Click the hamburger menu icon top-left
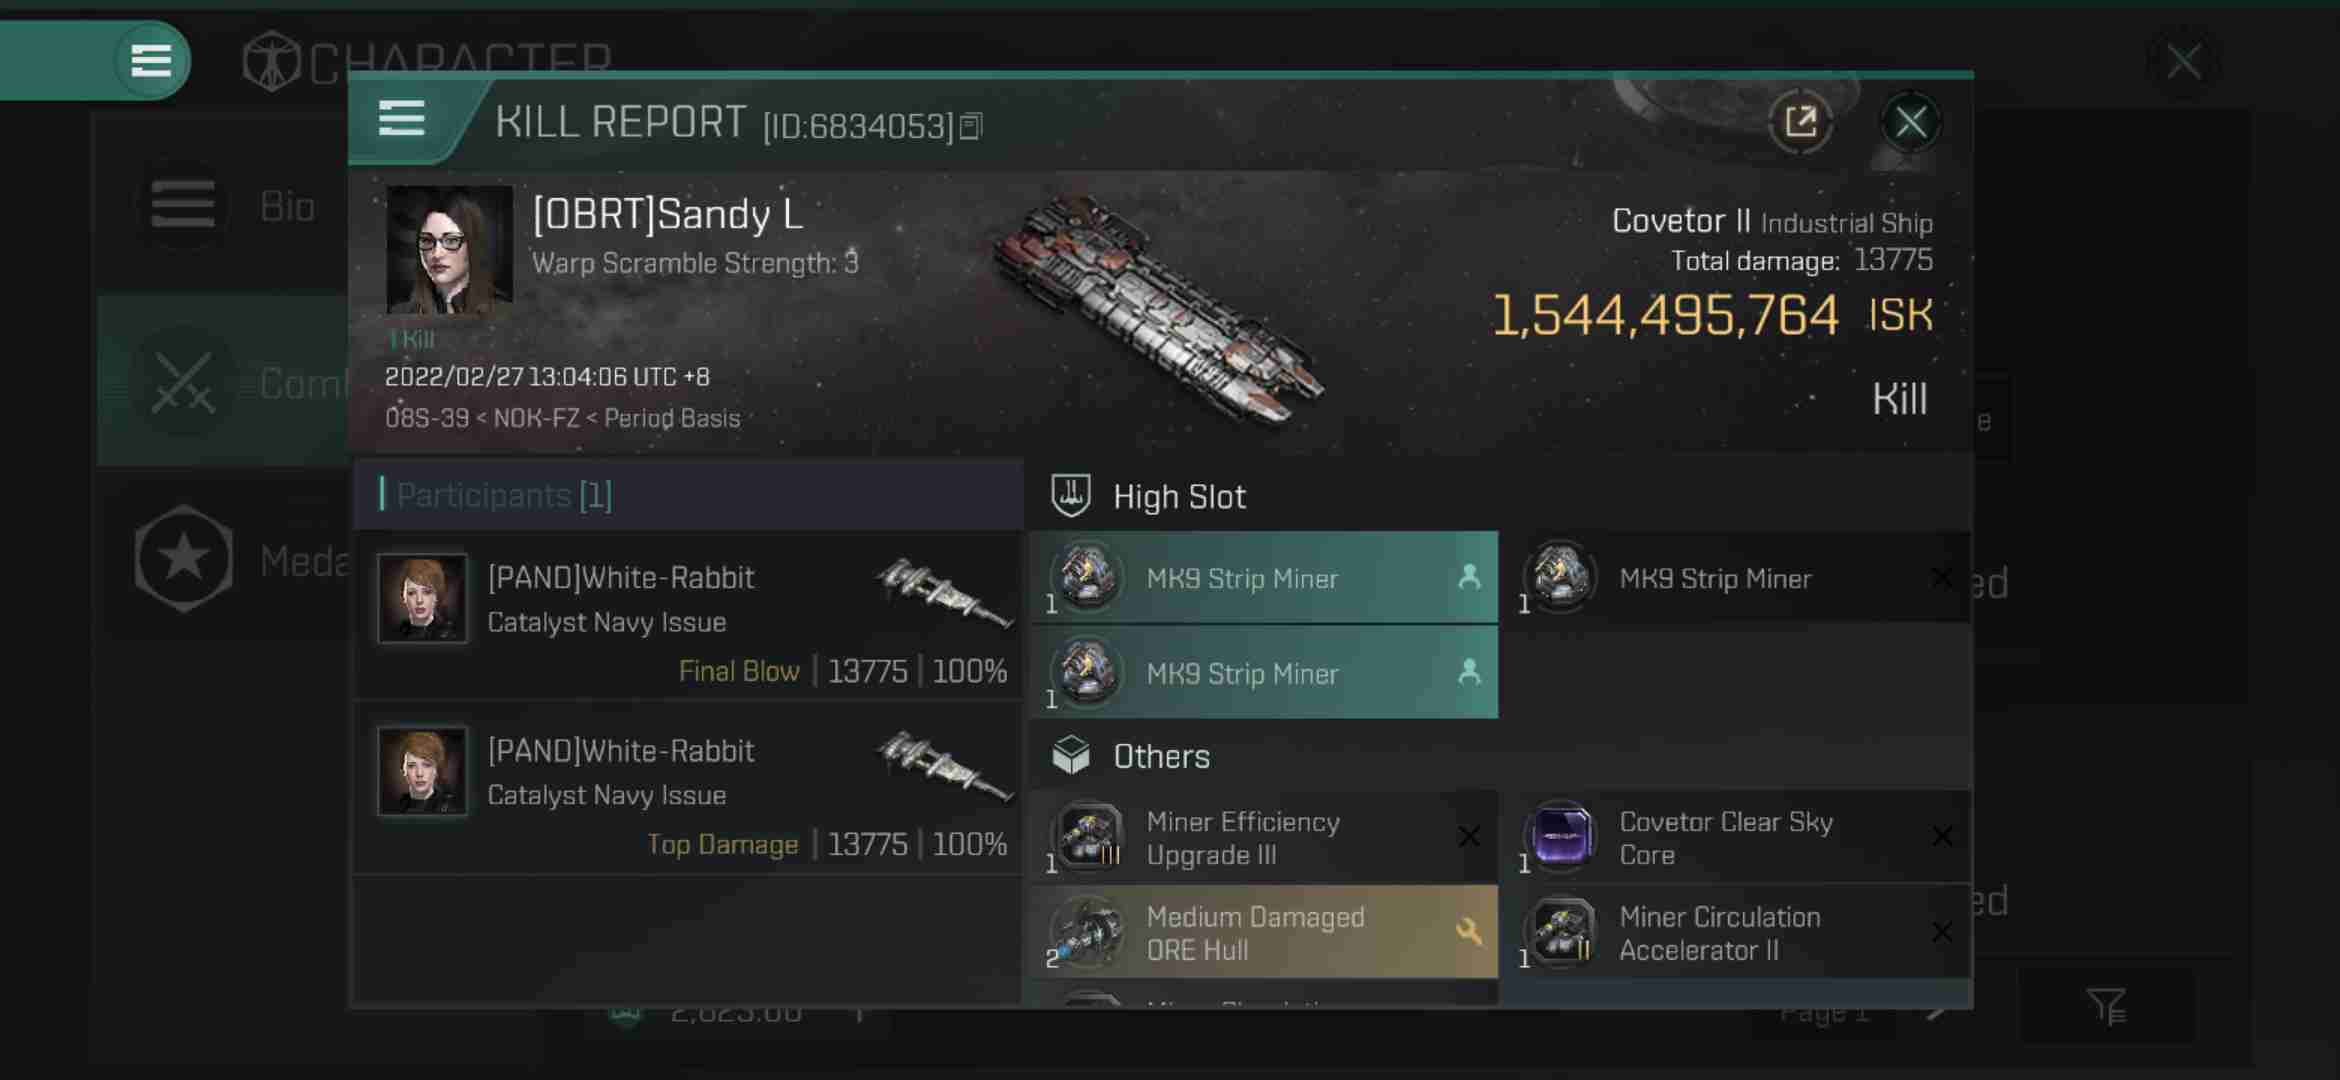 click(149, 60)
